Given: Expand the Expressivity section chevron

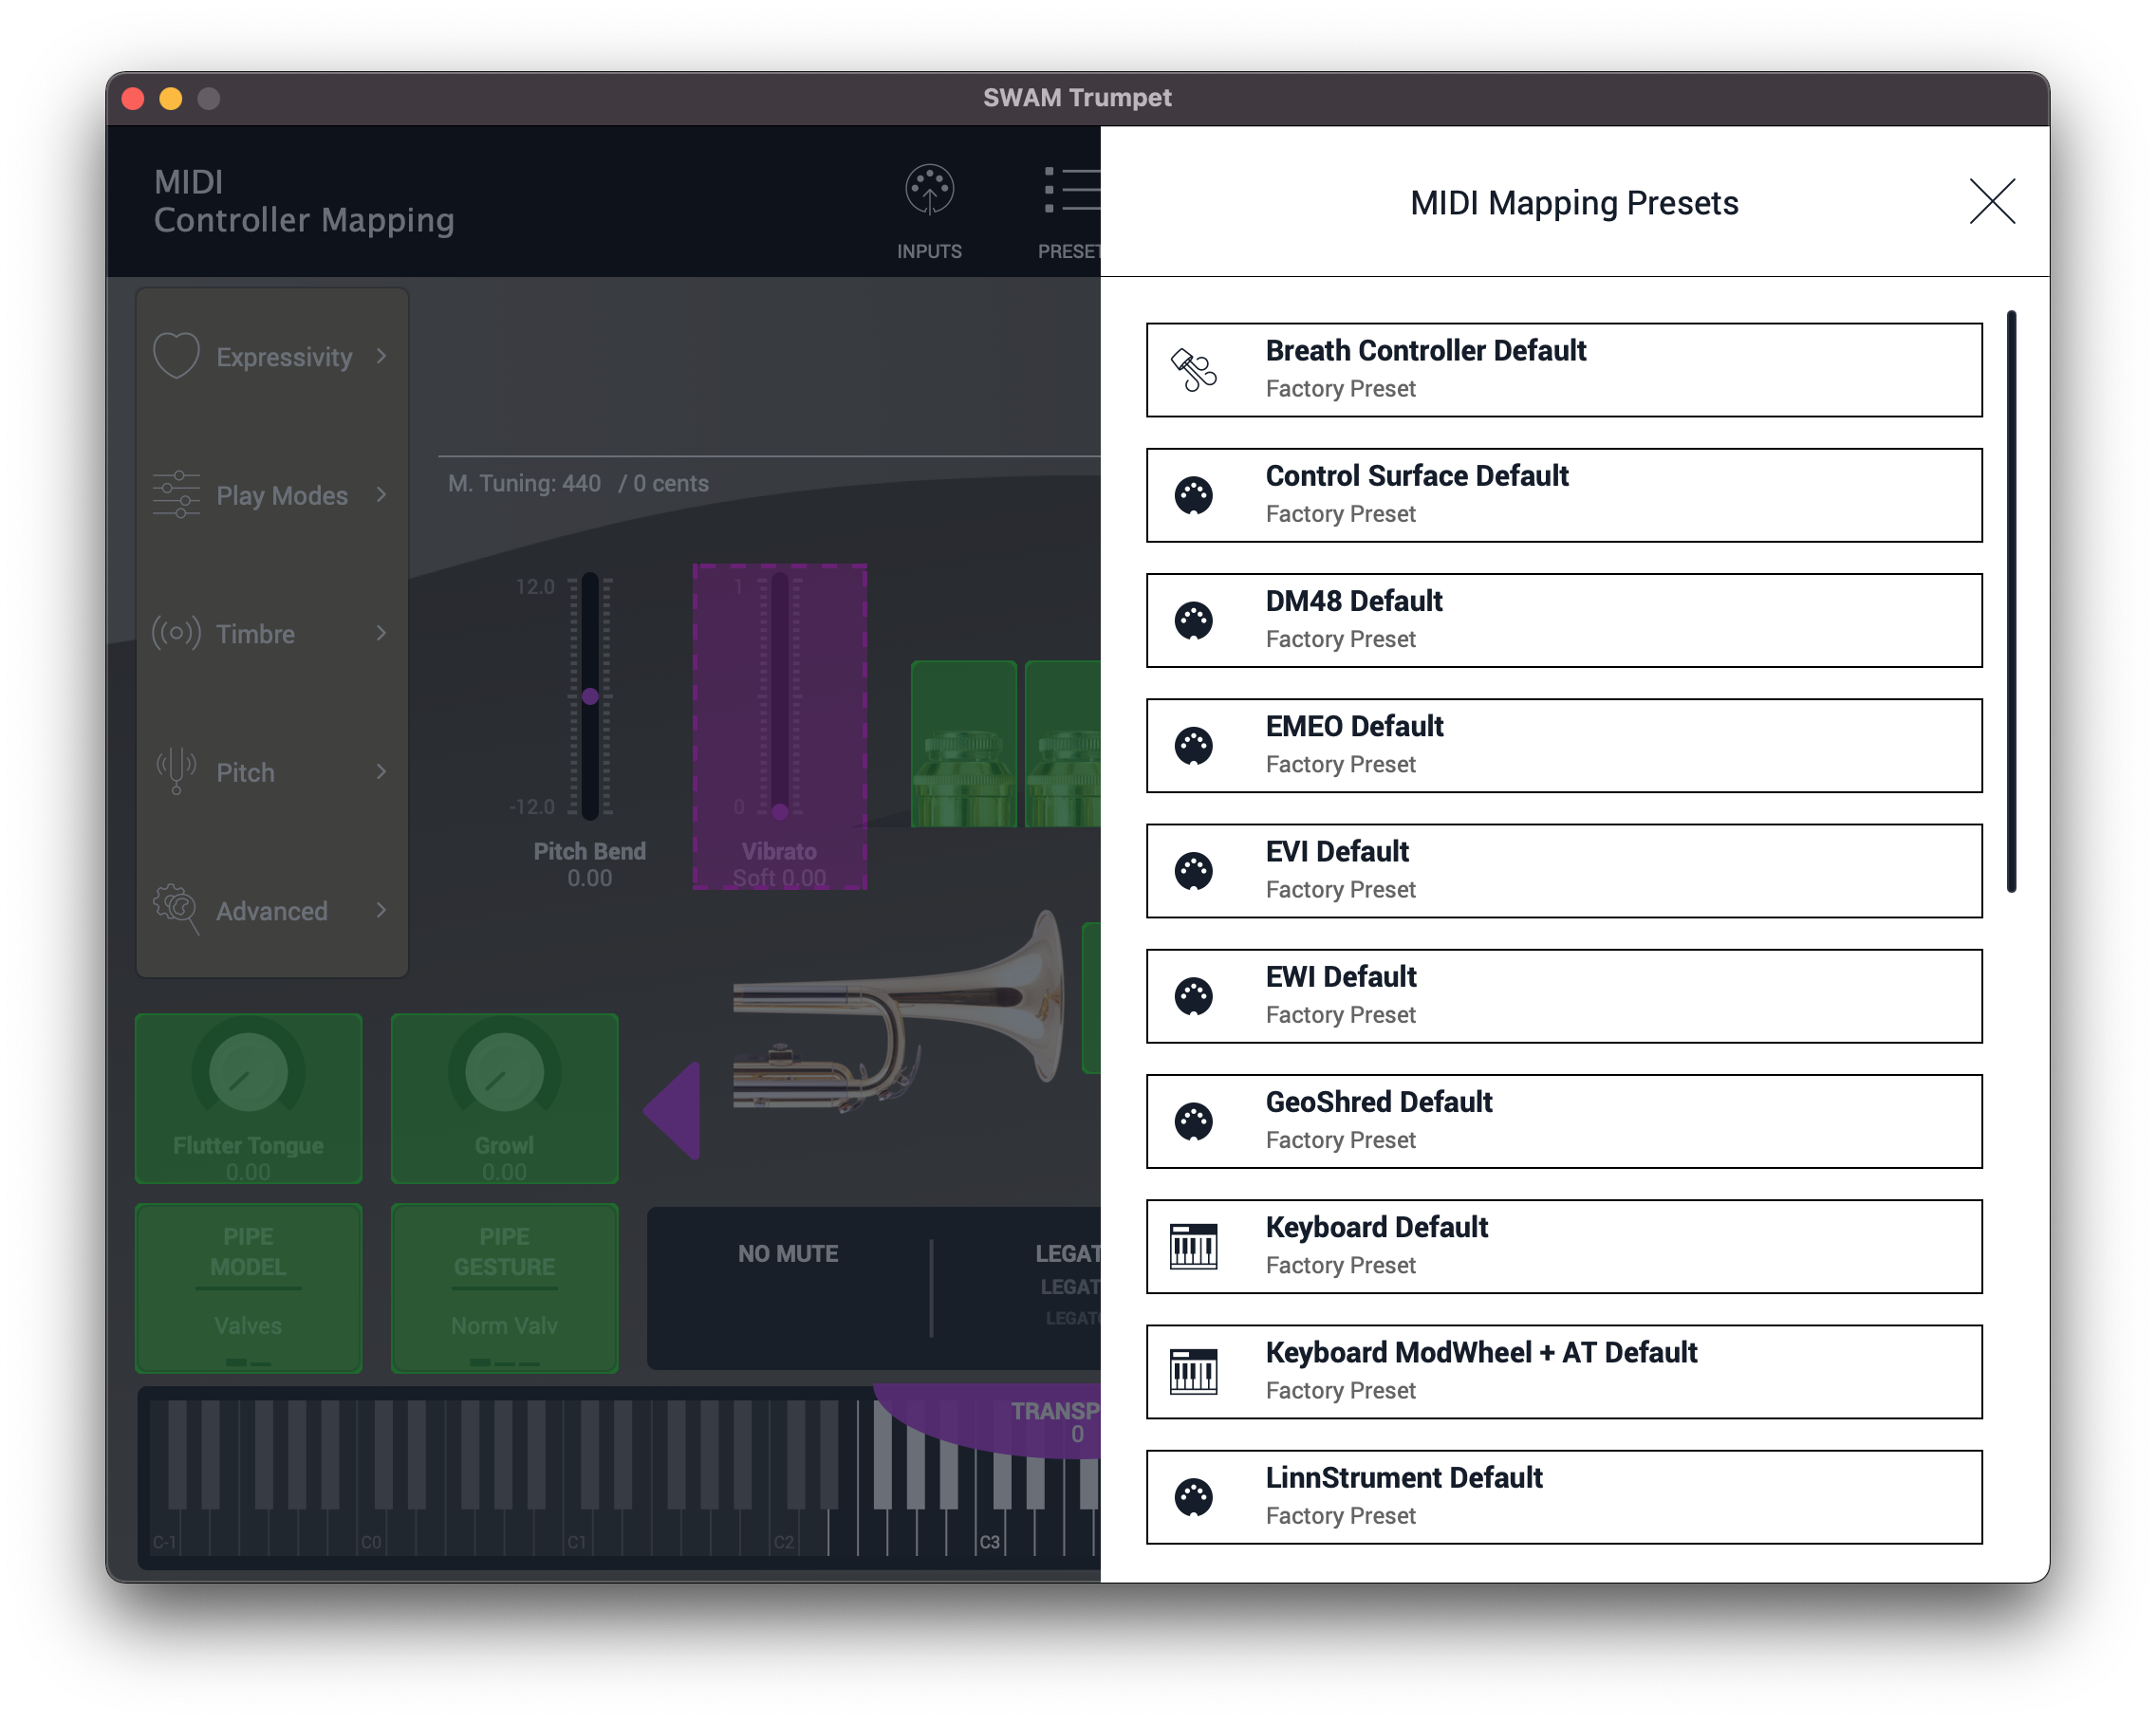Looking at the screenshot, I should coord(381,356).
